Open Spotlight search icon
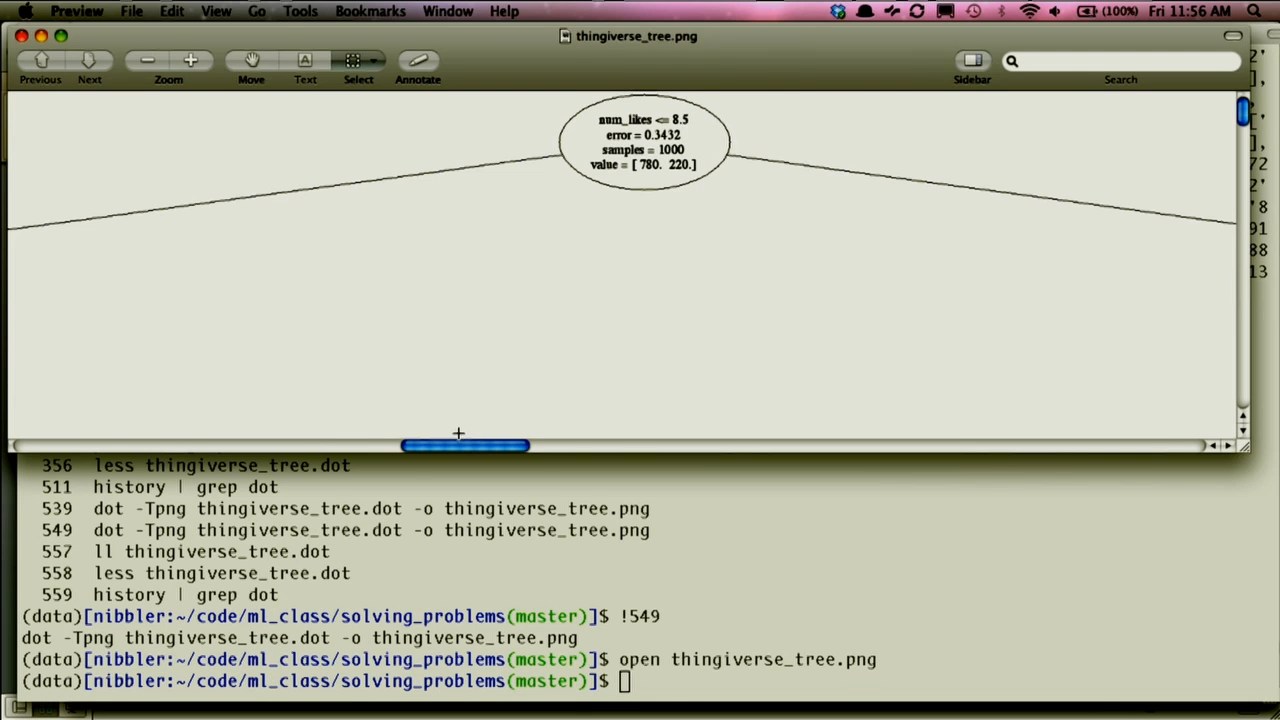Screen dimensions: 1280x720 pyautogui.click(x=1255, y=11)
